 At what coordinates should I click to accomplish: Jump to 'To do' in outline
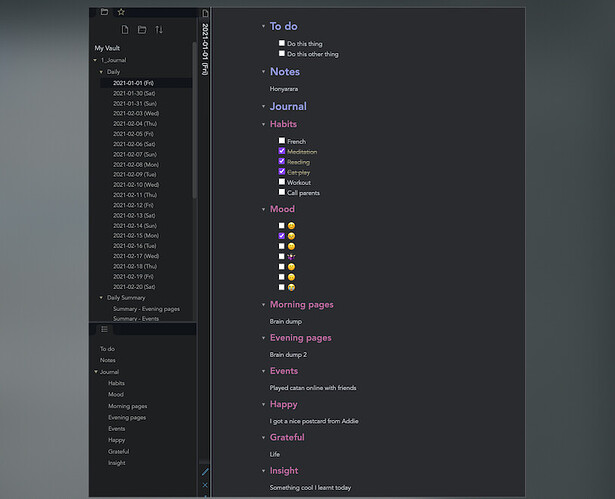[107, 349]
